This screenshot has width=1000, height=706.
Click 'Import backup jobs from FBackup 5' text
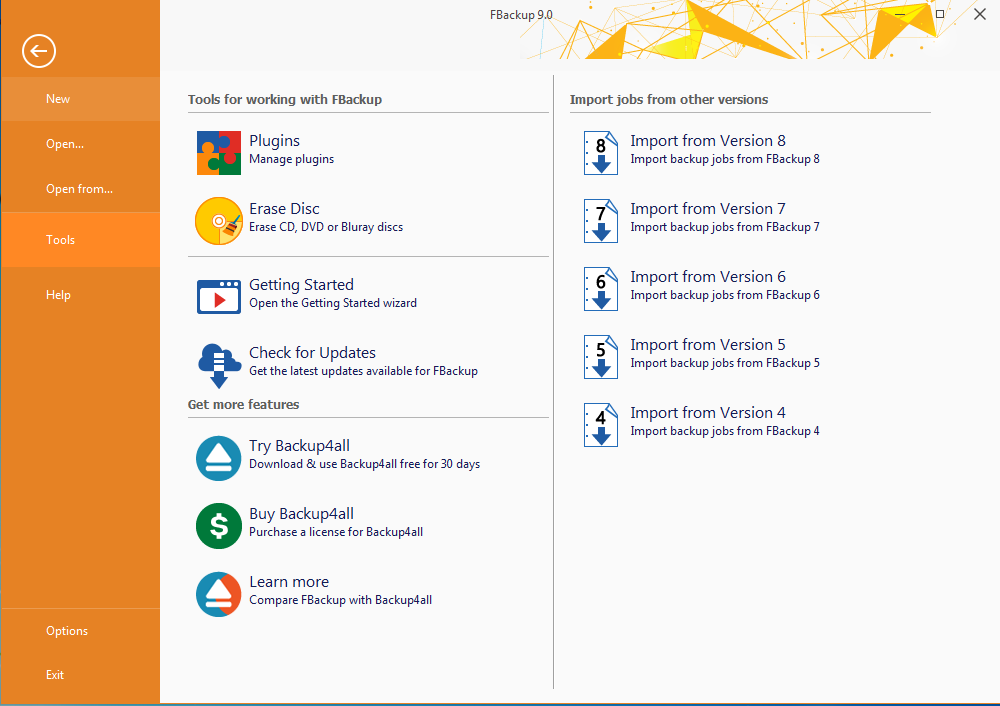[725, 363]
